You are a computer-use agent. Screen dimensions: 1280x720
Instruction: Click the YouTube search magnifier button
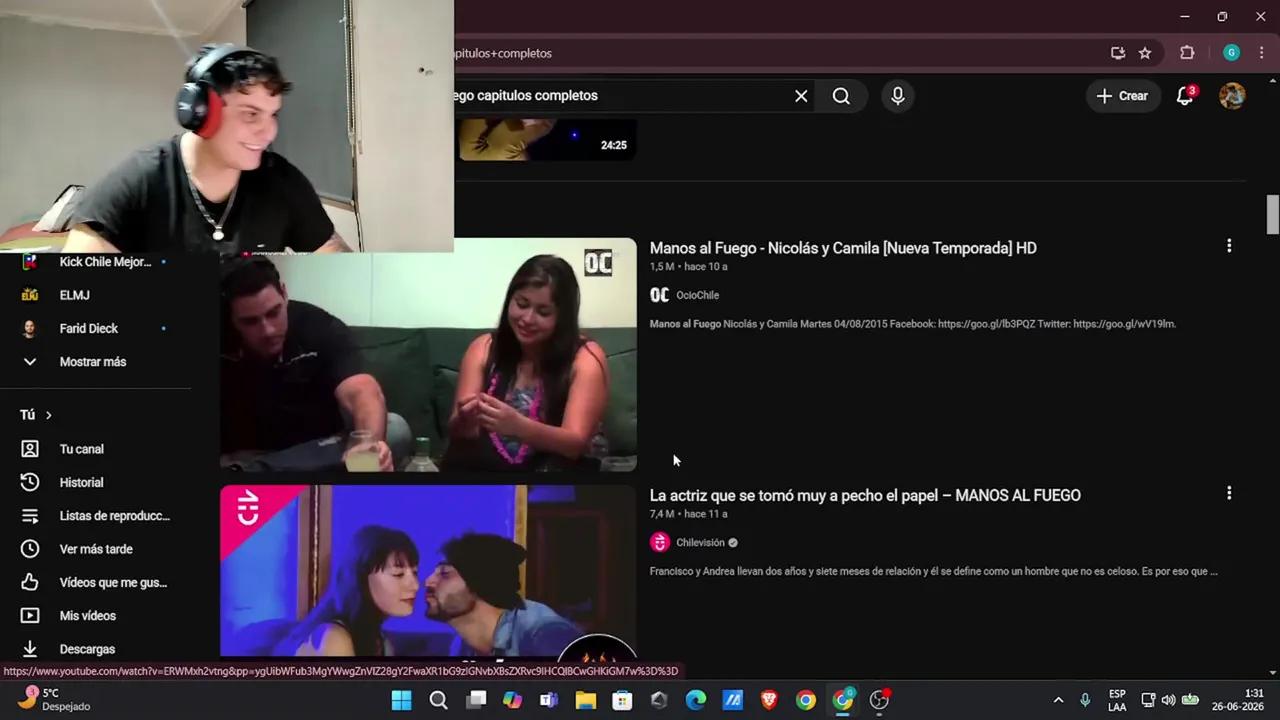(841, 96)
